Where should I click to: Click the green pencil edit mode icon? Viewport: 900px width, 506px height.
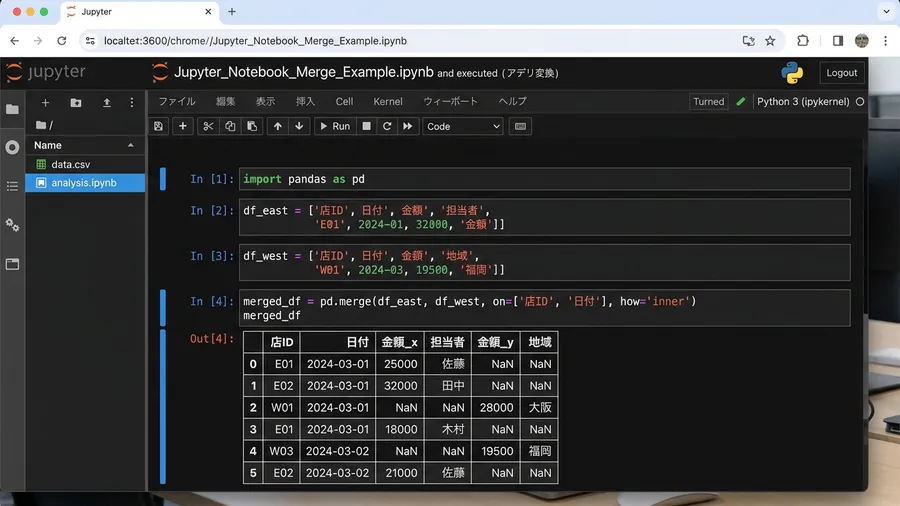pyautogui.click(x=740, y=102)
